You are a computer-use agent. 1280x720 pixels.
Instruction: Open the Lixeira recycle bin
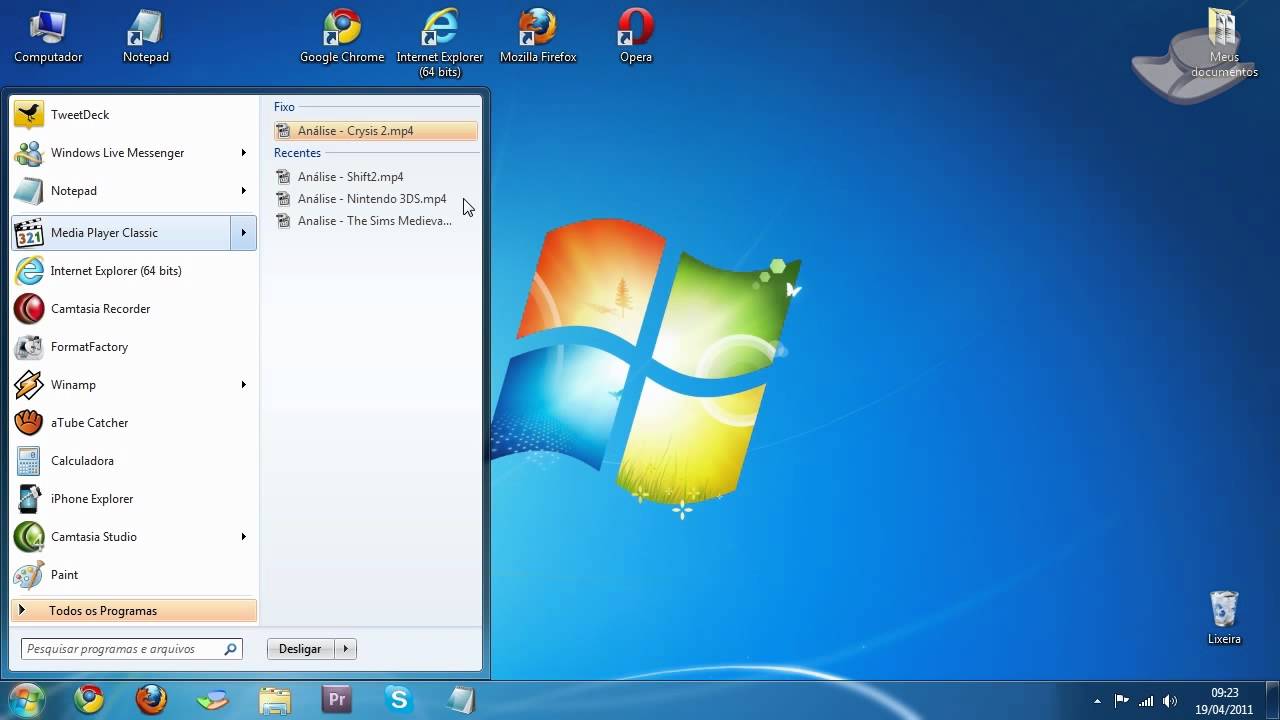tap(1224, 618)
